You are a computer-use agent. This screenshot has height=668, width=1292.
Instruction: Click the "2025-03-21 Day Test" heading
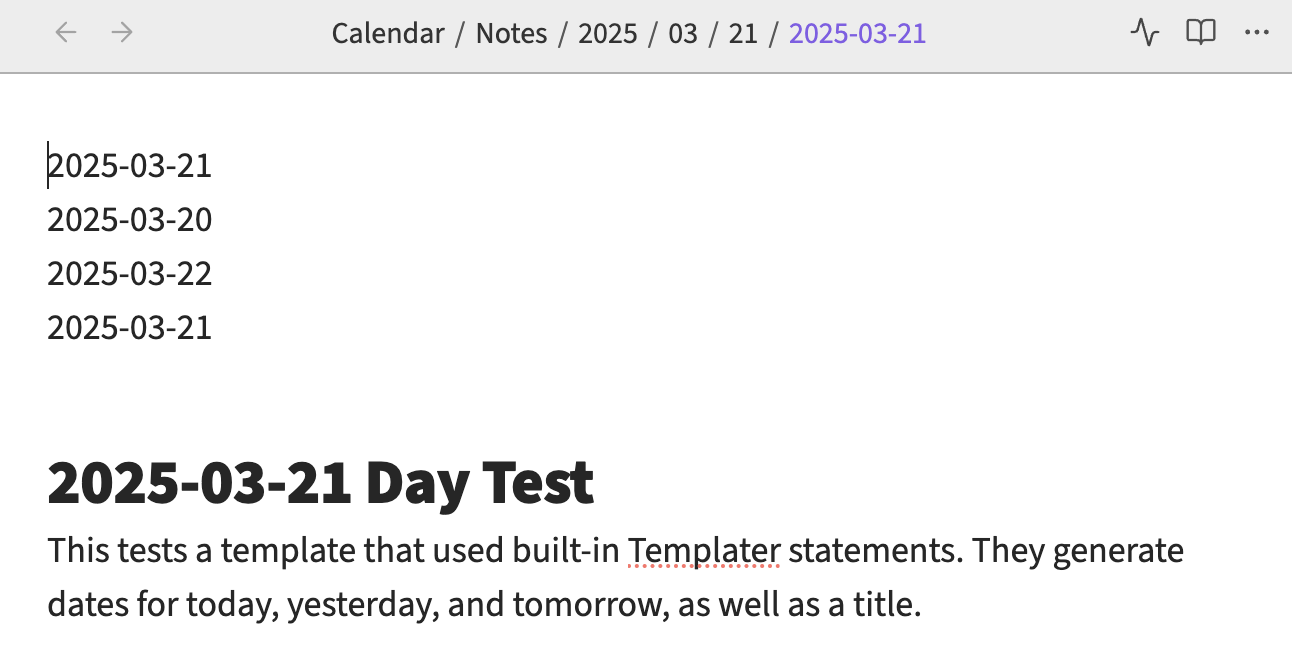tap(320, 483)
